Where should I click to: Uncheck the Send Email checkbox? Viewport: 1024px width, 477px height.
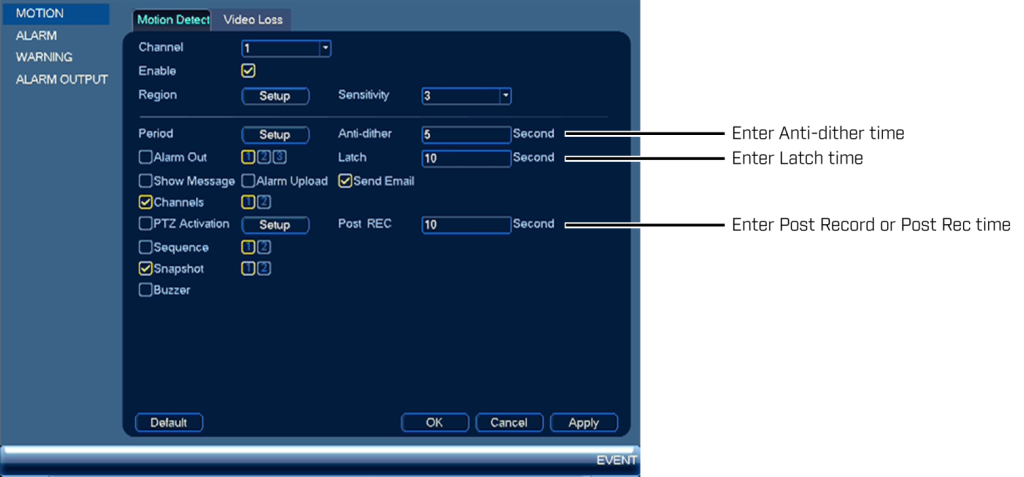click(345, 181)
